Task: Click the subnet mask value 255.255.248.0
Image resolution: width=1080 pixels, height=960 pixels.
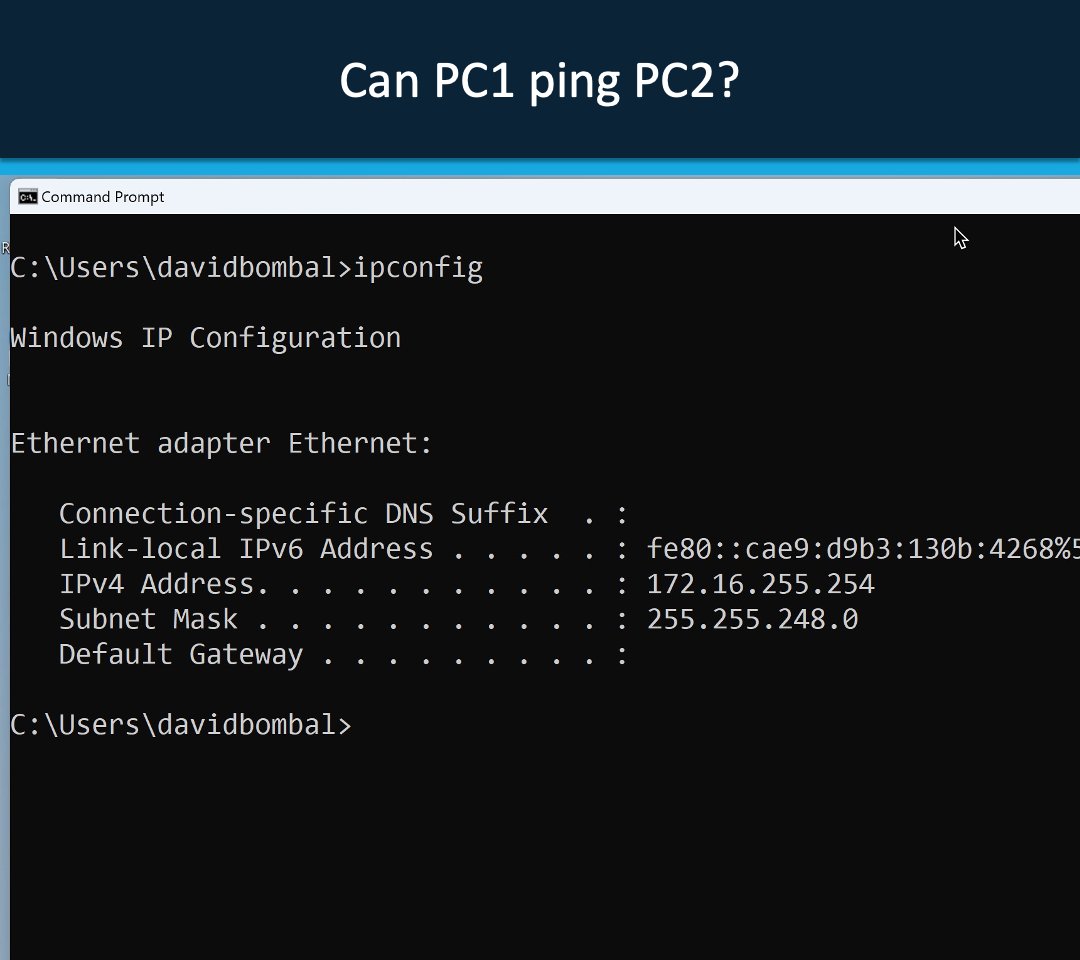Action: (x=752, y=619)
